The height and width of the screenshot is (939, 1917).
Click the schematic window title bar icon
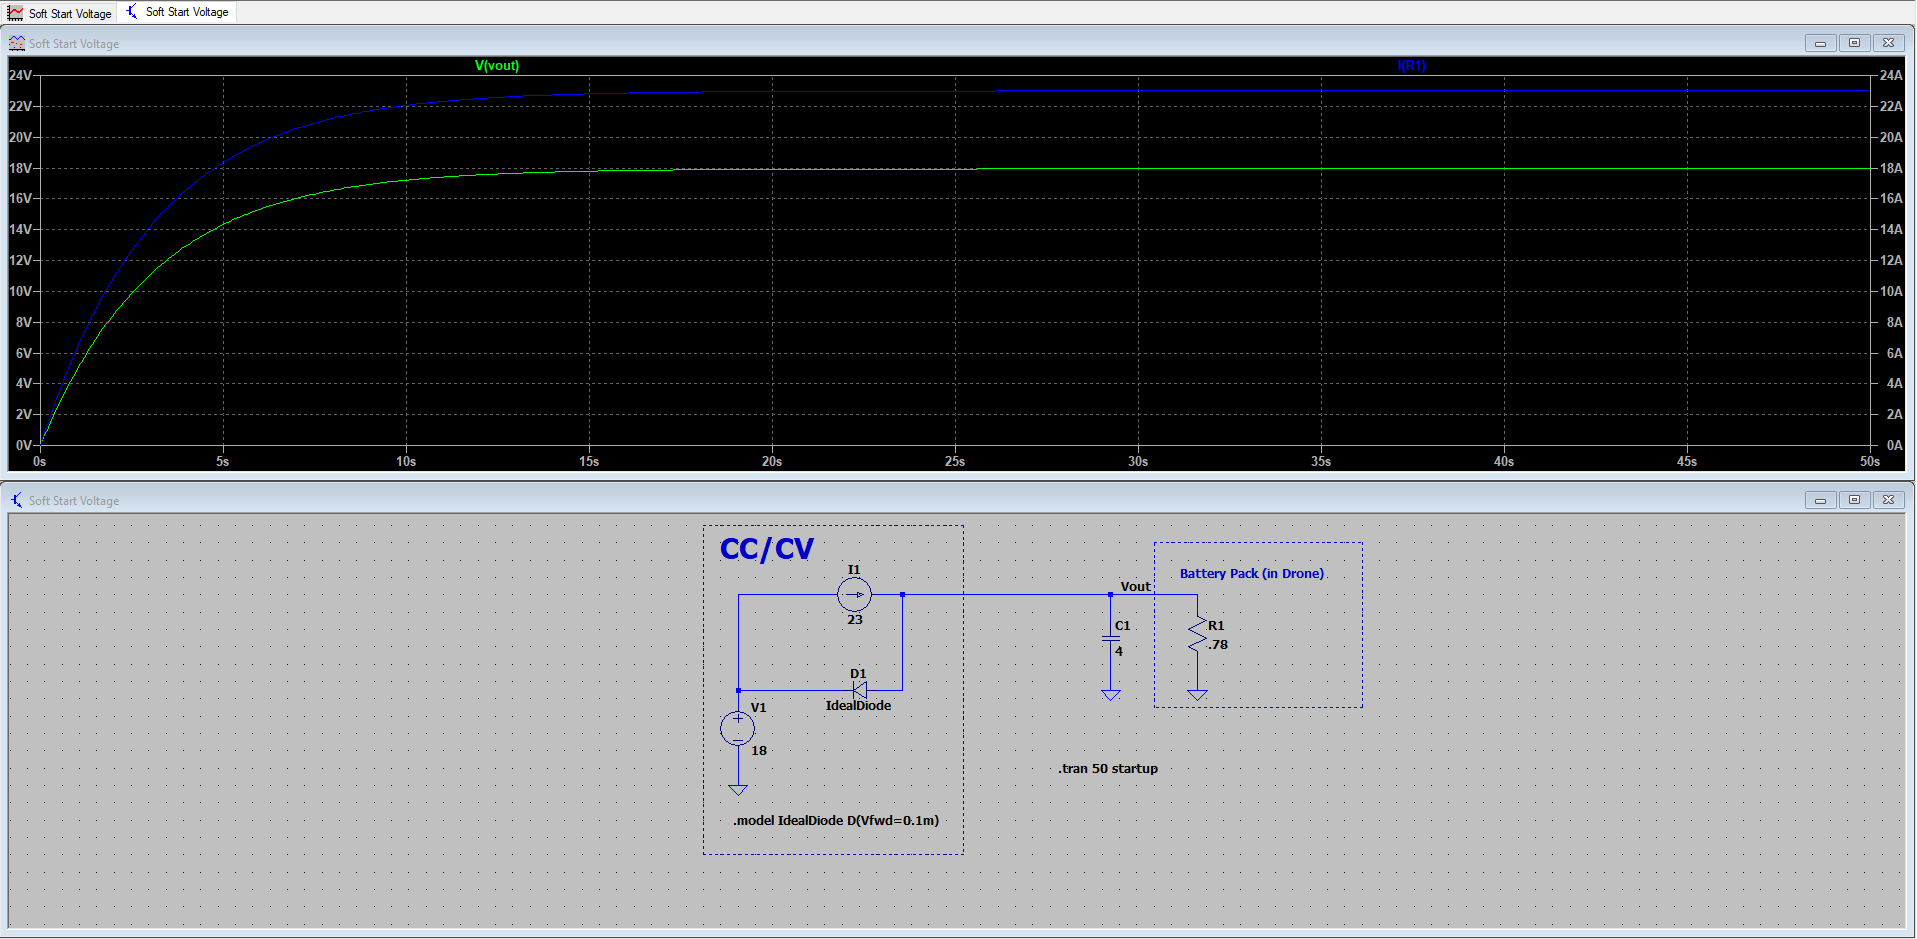[17, 500]
